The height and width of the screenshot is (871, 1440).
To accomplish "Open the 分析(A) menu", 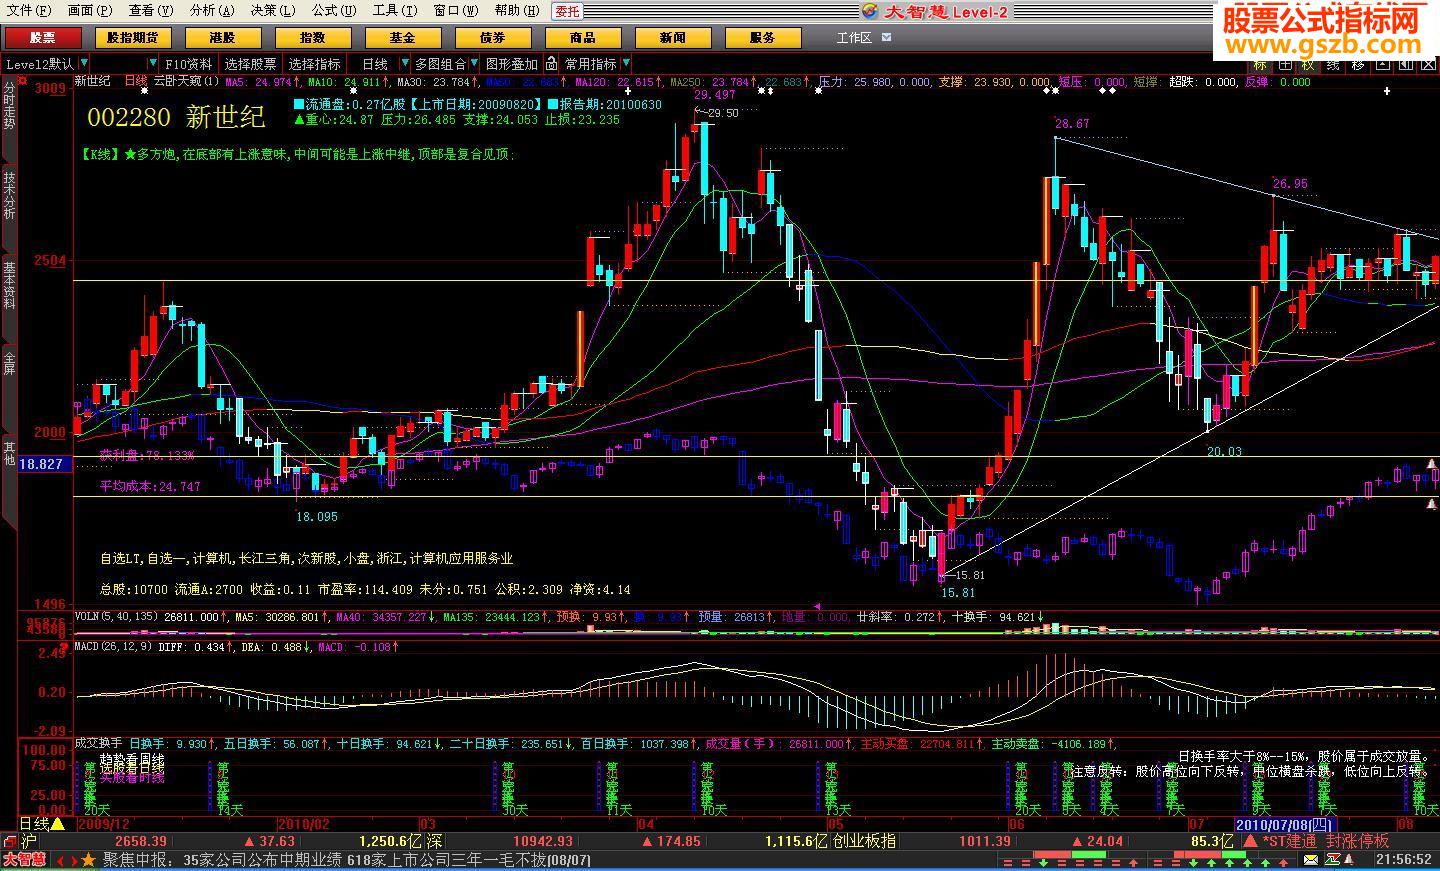I will point(211,11).
